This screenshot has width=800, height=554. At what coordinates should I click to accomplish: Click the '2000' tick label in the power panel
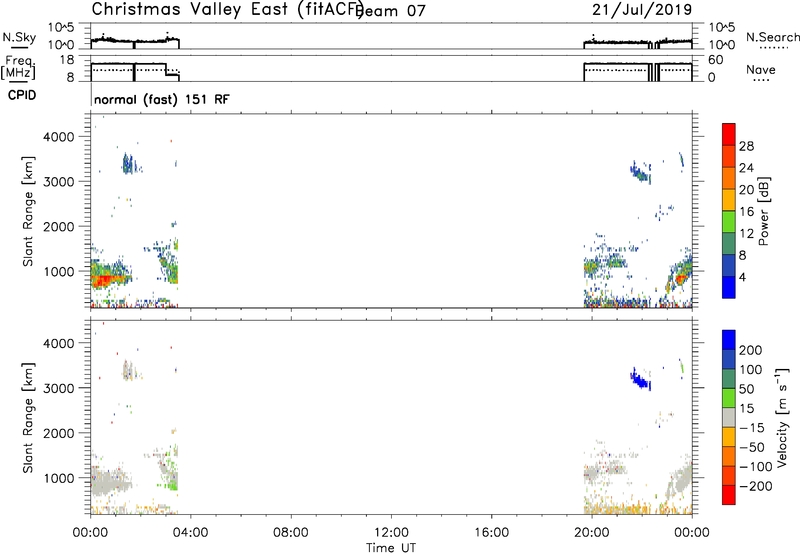coord(58,226)
